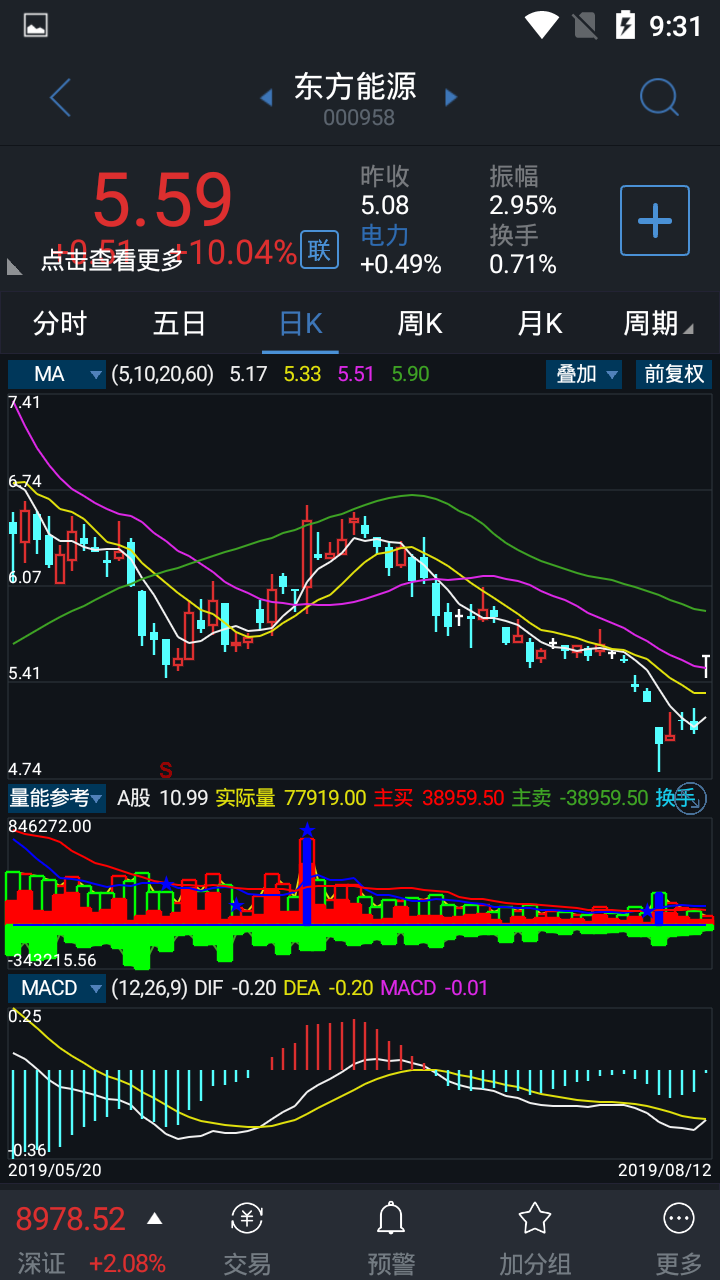720x1280 pixels.
Task: Tap MA20 value 5.51
Action: tap(356, 374)
